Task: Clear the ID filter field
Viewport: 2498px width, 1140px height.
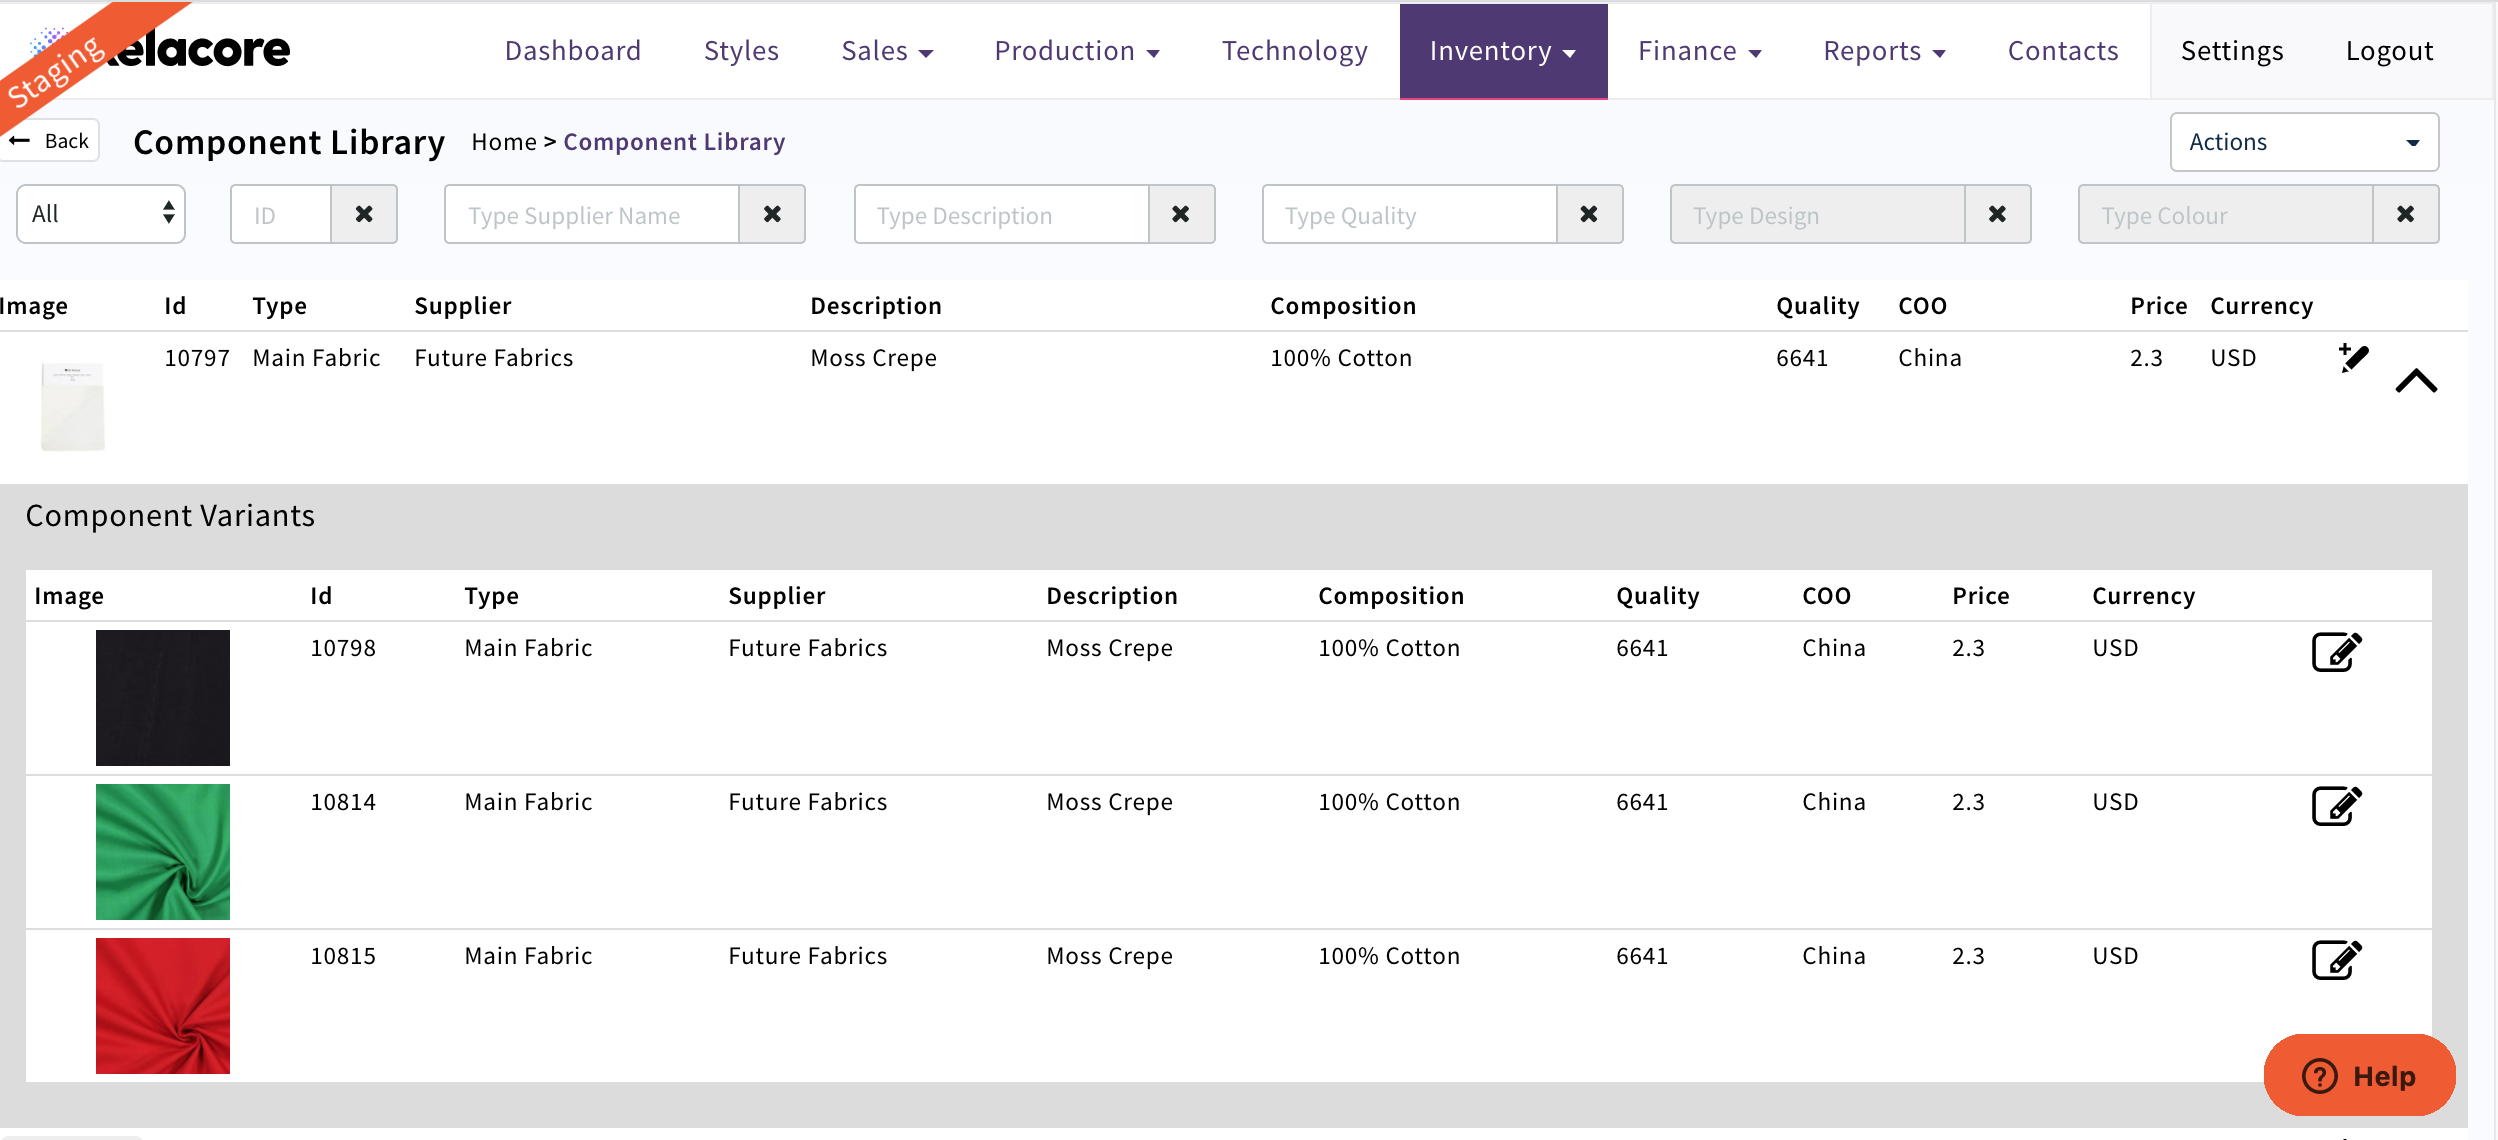Action: pos(364,214)
